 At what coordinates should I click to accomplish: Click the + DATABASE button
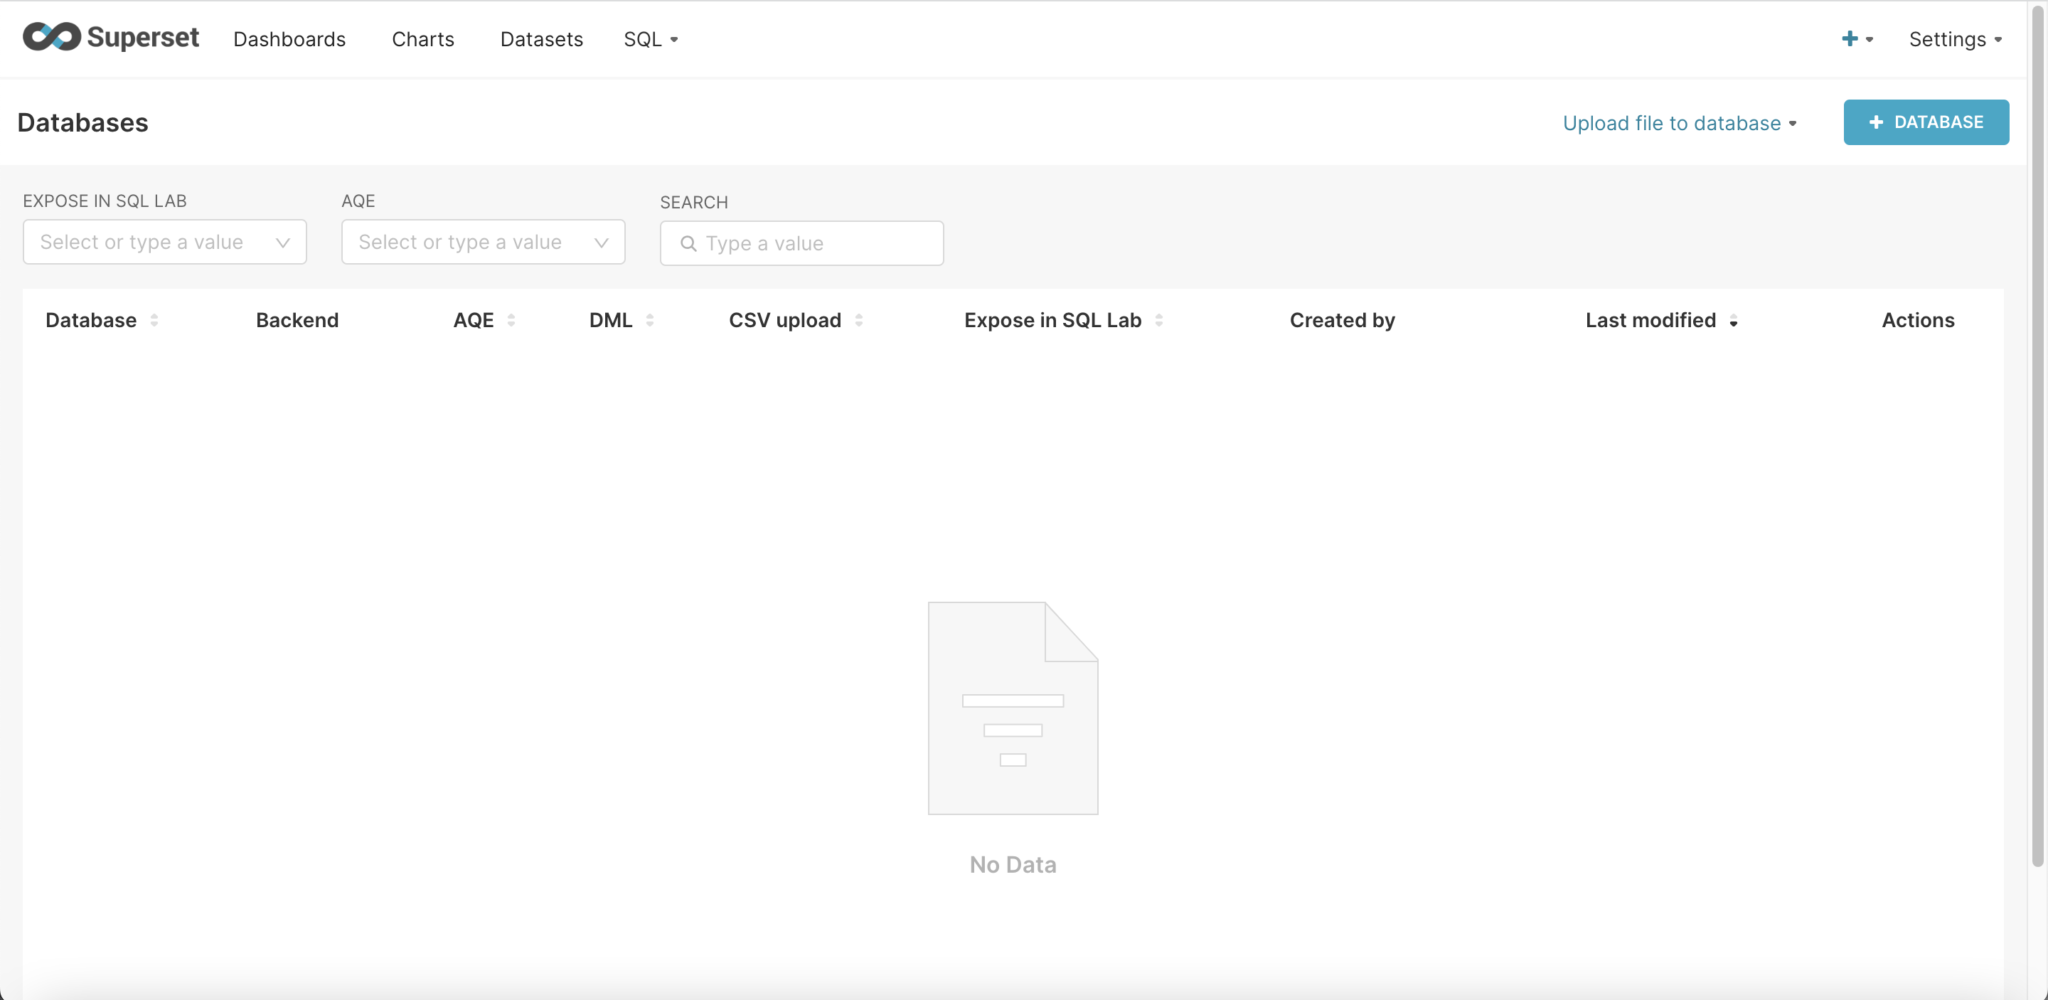pos(1925,122)
